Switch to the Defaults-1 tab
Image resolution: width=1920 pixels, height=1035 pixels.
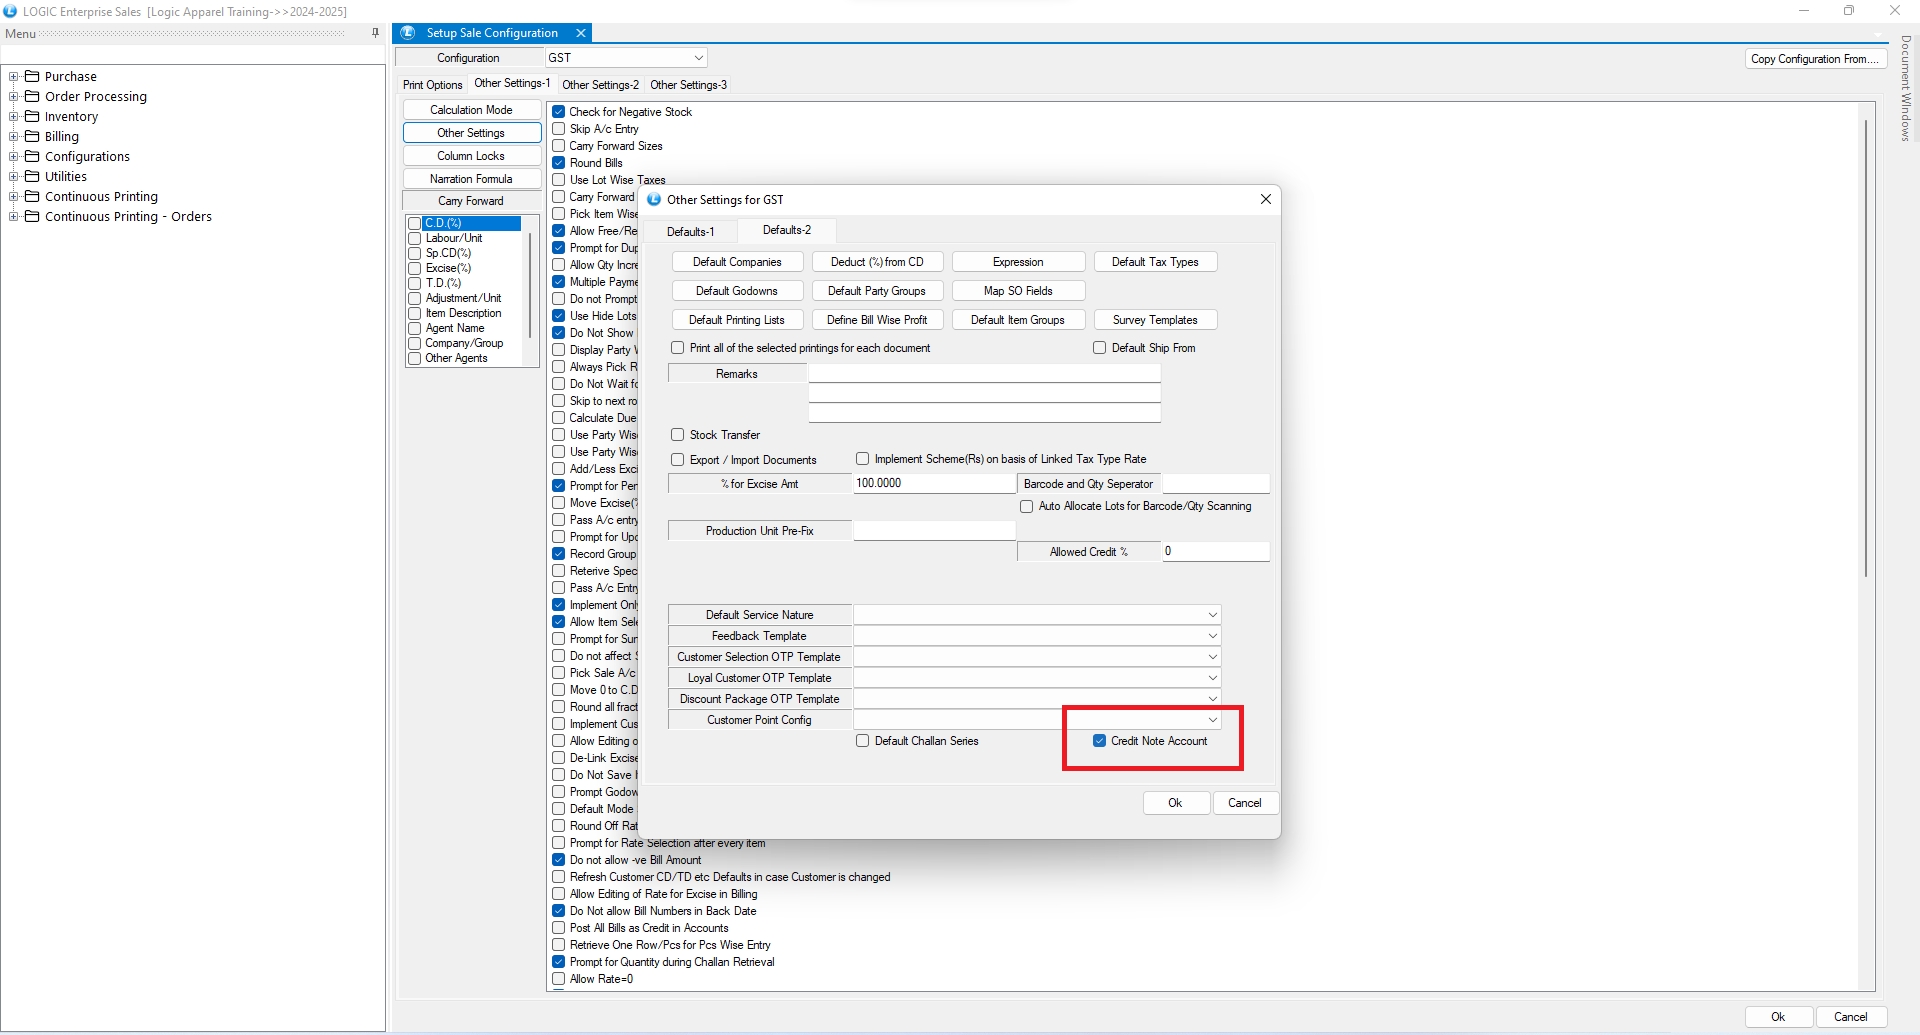click(x=690, y=231)
